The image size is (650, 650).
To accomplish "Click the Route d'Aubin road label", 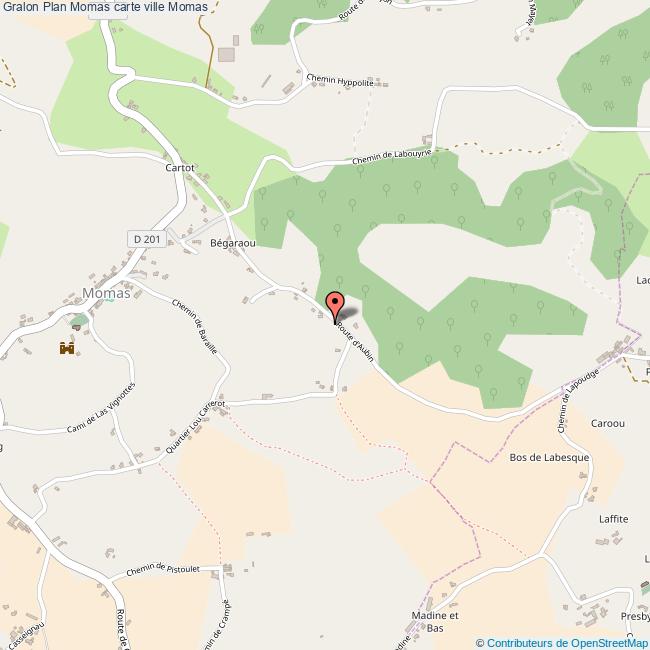I will 355,341.
